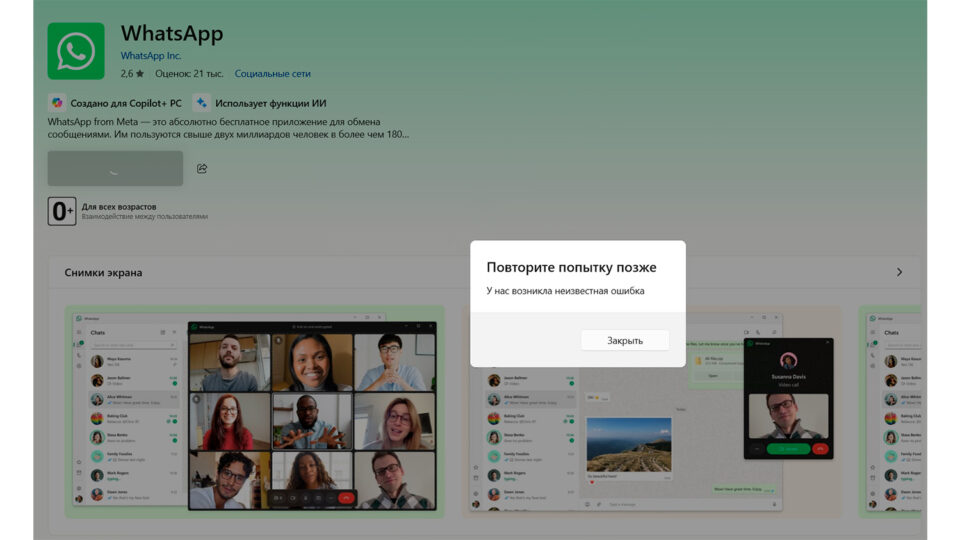Screen dimensions: 960x540
Task: Click the Использует функции ИИ label
Action: (x=271, y=103)
